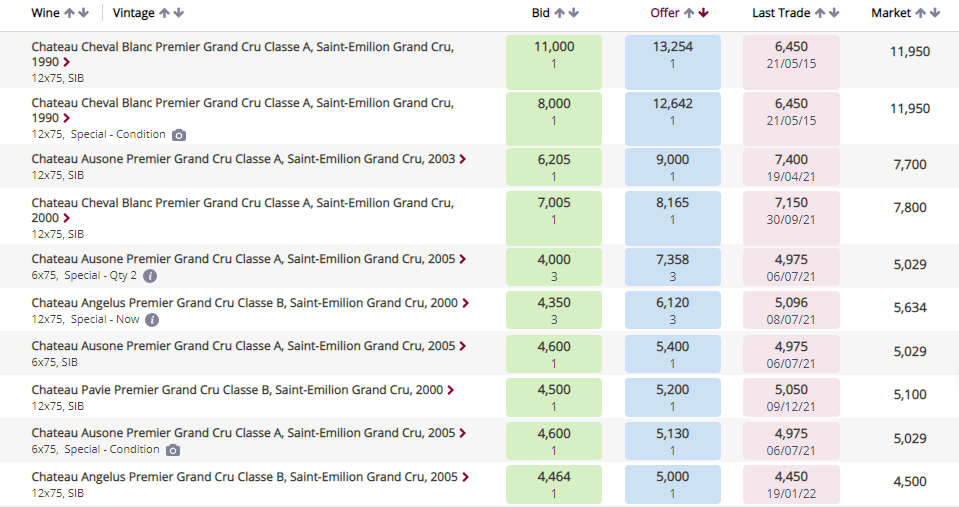Click info icon beside Special - Now
This screenshot has height=507, width=959.
152,320
